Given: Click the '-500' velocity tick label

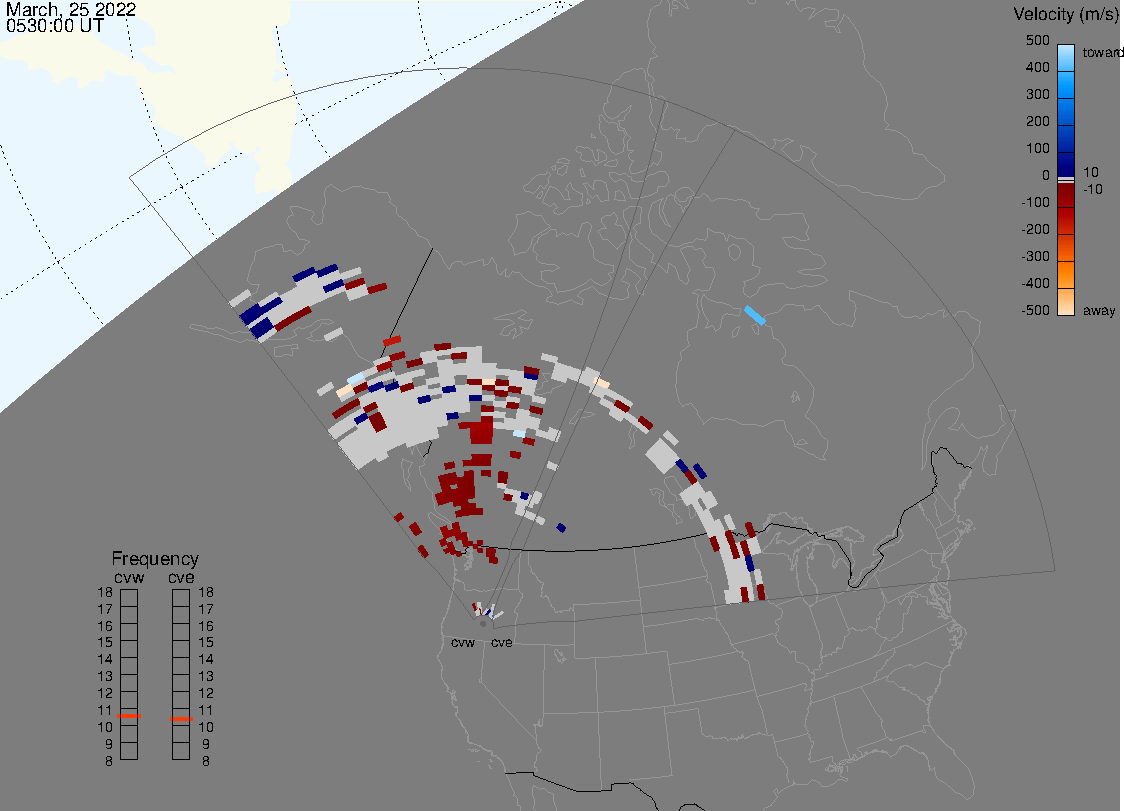Looking at the screenshot, I should (x=1035, y=310).
